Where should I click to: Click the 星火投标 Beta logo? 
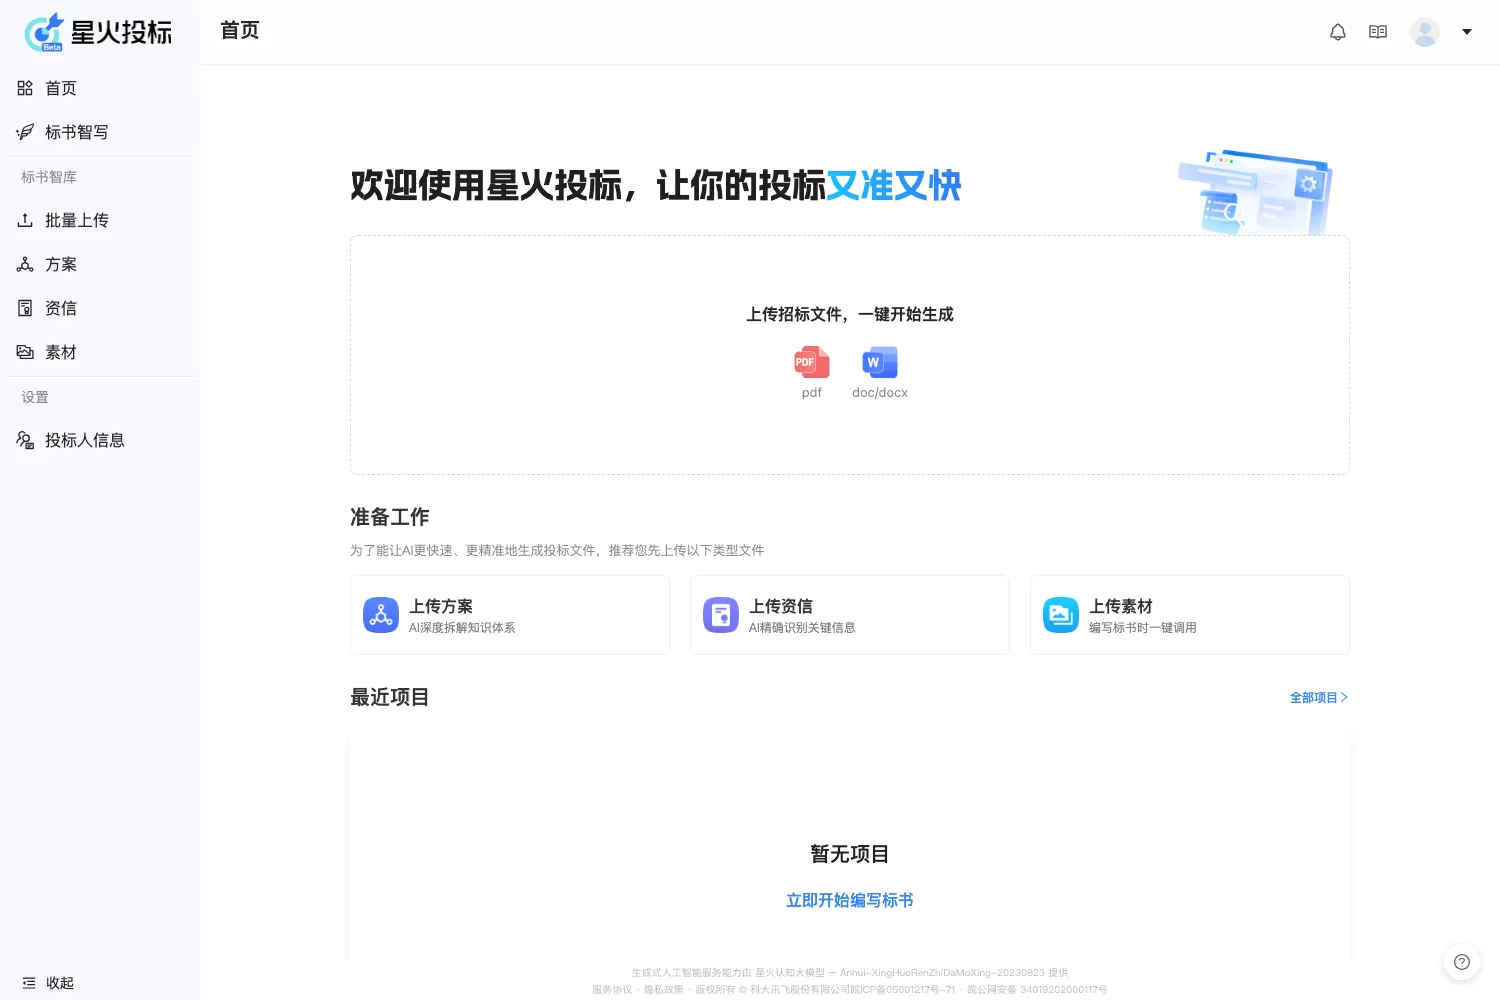click(x=98, y=32)
